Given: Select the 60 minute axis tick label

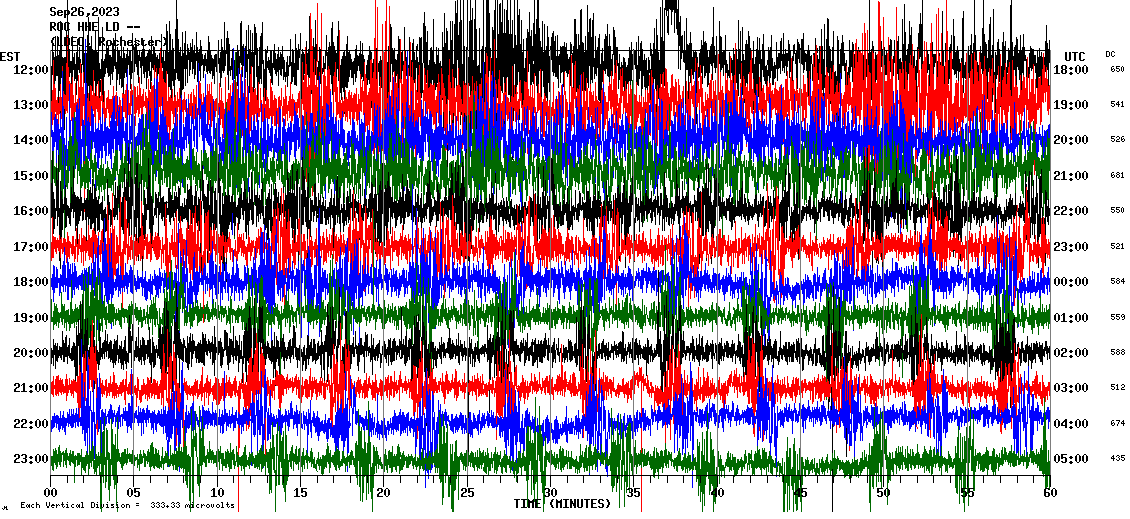Looking at the screenshot, I should [x=1049, y=493].
